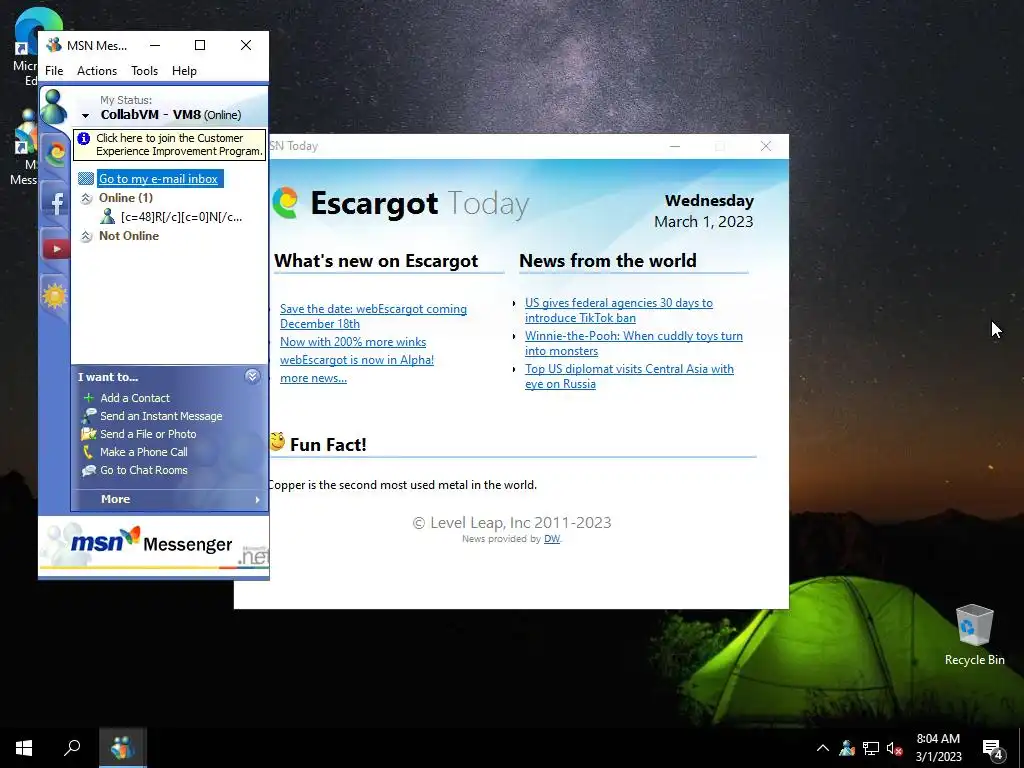Click the Send an Instant Message icon

pyautogui.click(x=89, y=416)
